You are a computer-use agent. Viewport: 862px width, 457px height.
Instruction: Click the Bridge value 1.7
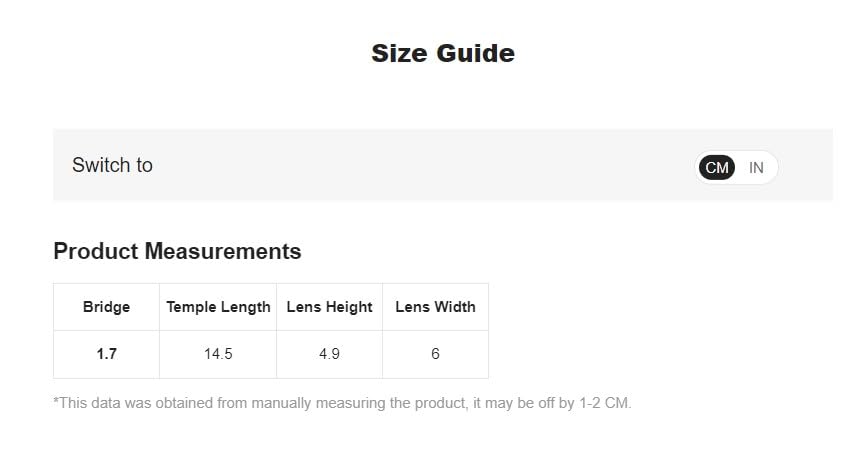[x=106, y=354]
